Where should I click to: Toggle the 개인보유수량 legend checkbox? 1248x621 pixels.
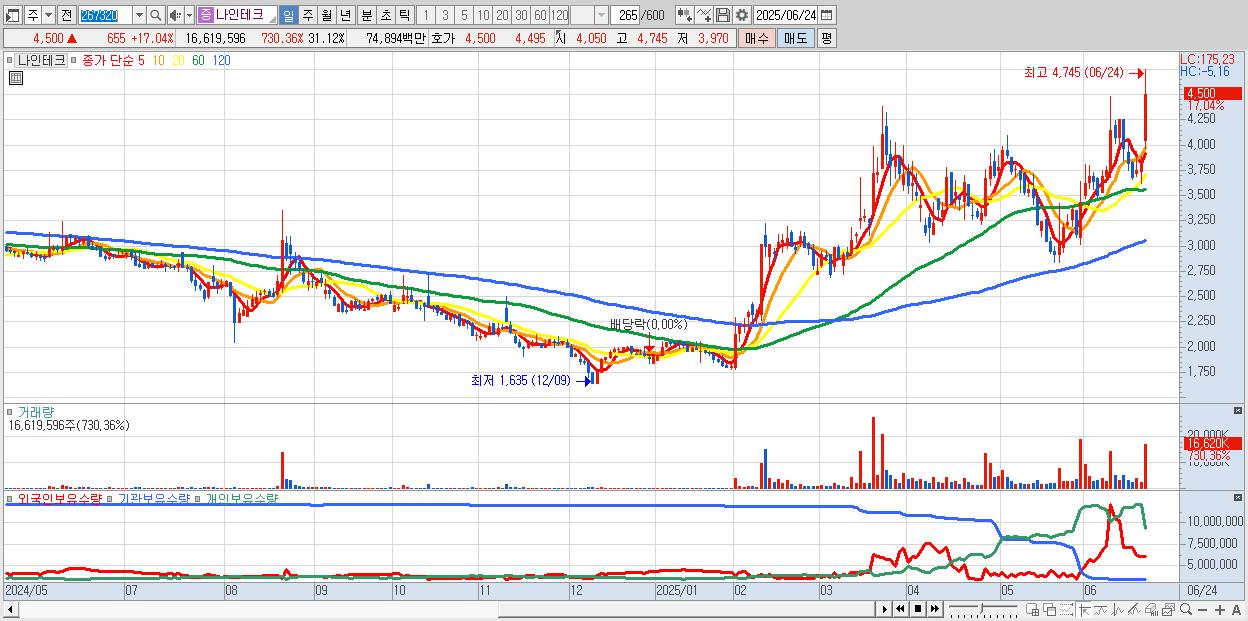coord(198,497)
